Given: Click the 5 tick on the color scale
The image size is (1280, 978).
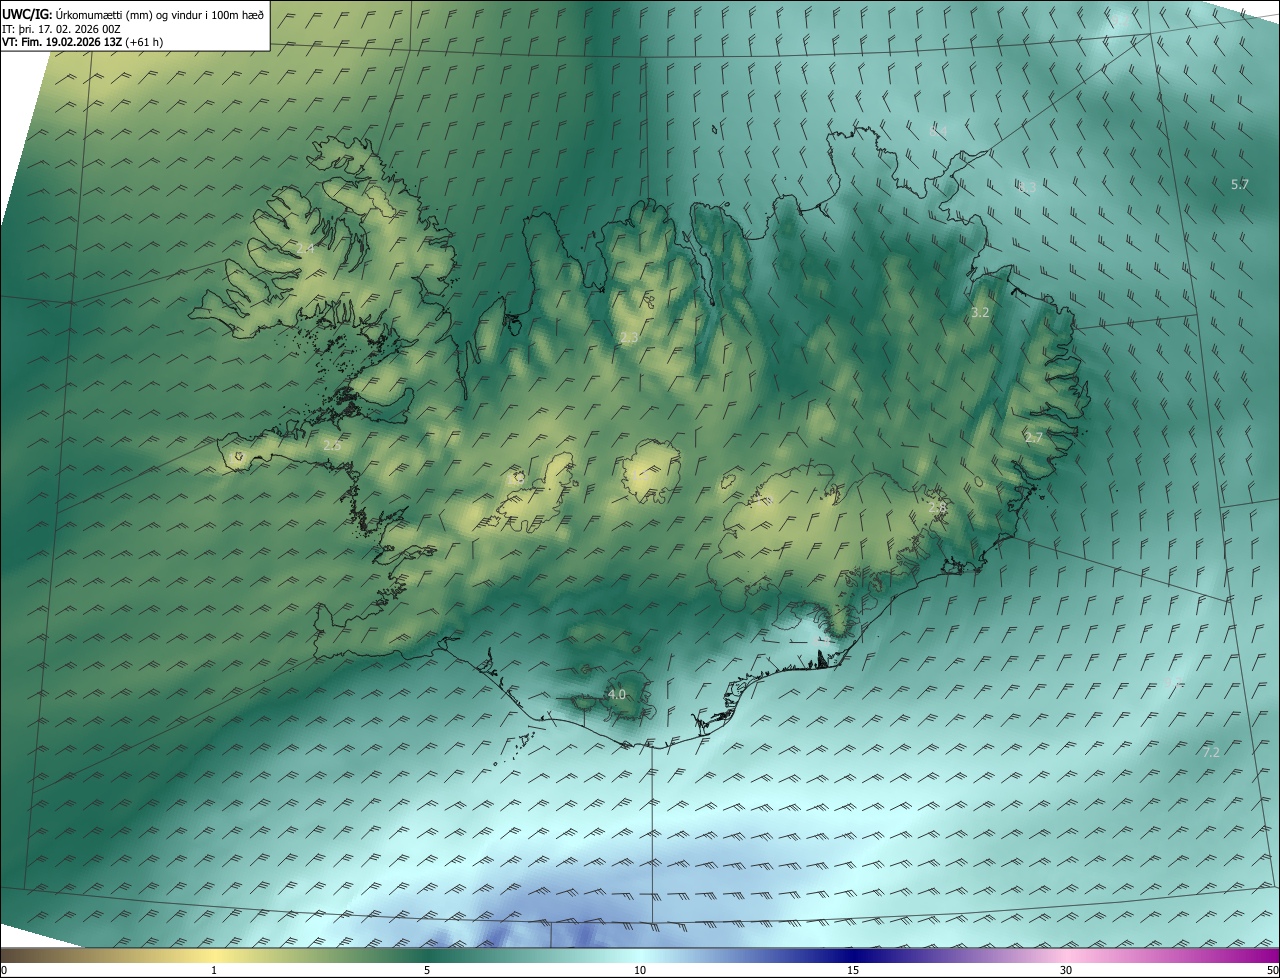Looking at the screenshot, I should click(427, 971).
